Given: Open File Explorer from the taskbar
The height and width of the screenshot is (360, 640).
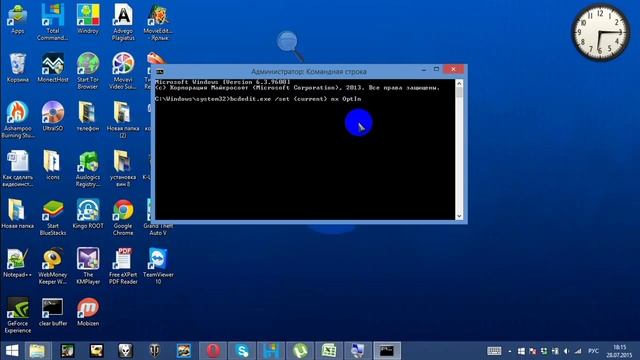Looking at the screenshot, I should (38, 351).
